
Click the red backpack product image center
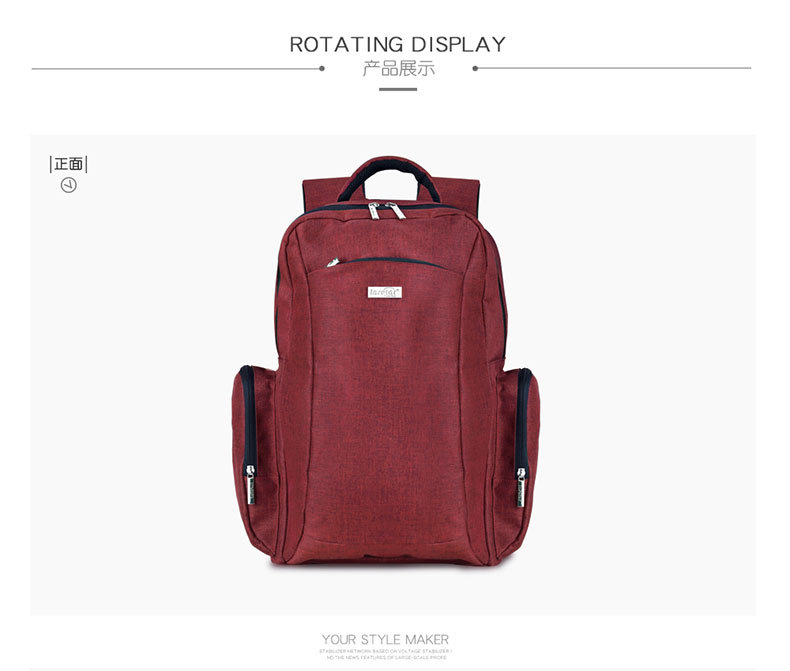[x=386, y=361]
